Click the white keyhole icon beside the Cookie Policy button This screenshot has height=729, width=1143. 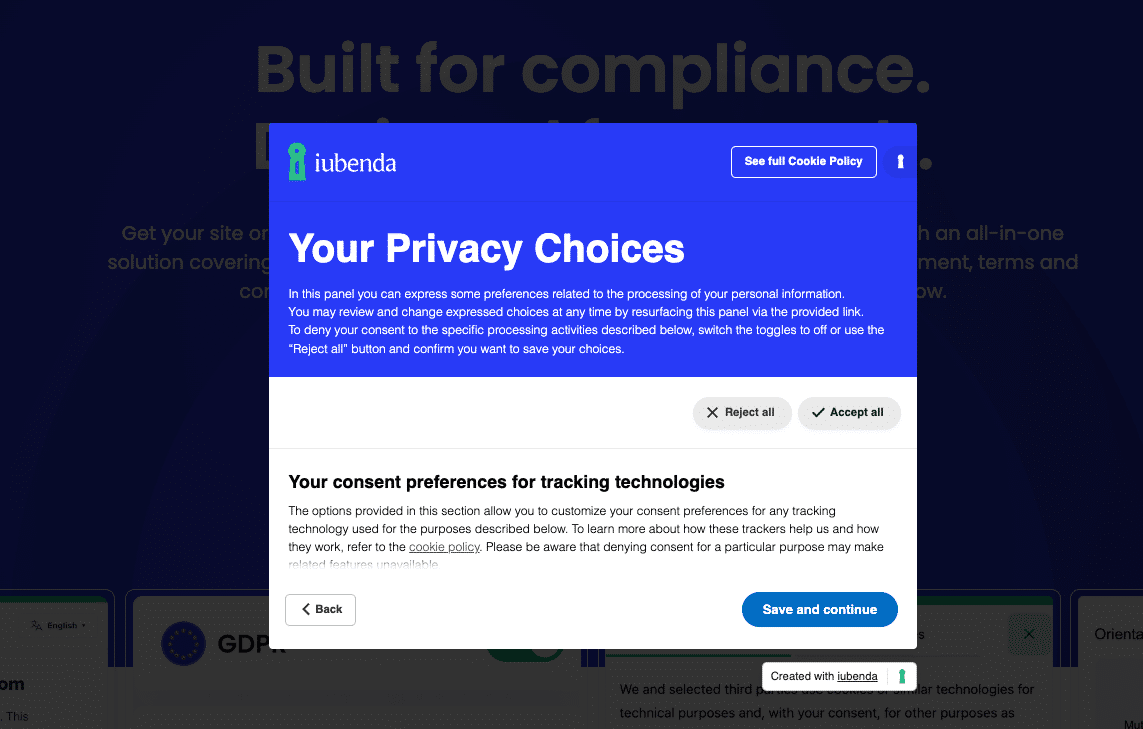[899, 161]
